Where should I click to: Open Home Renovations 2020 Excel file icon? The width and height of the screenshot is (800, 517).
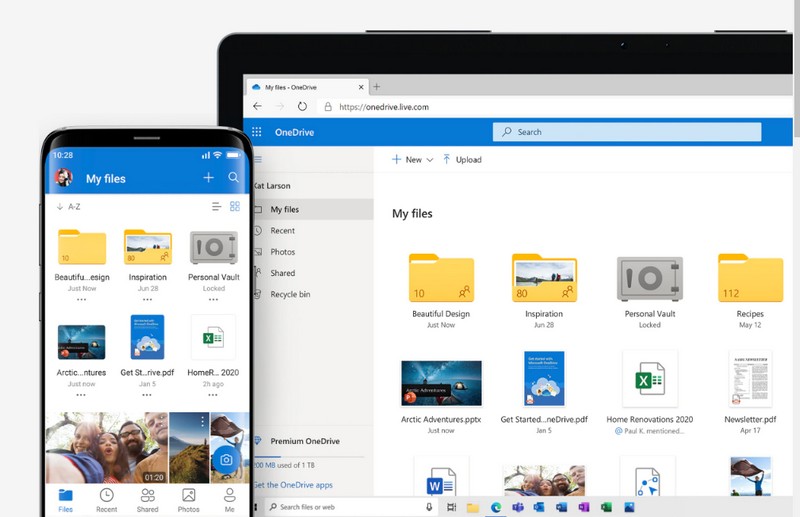(649, 380)
